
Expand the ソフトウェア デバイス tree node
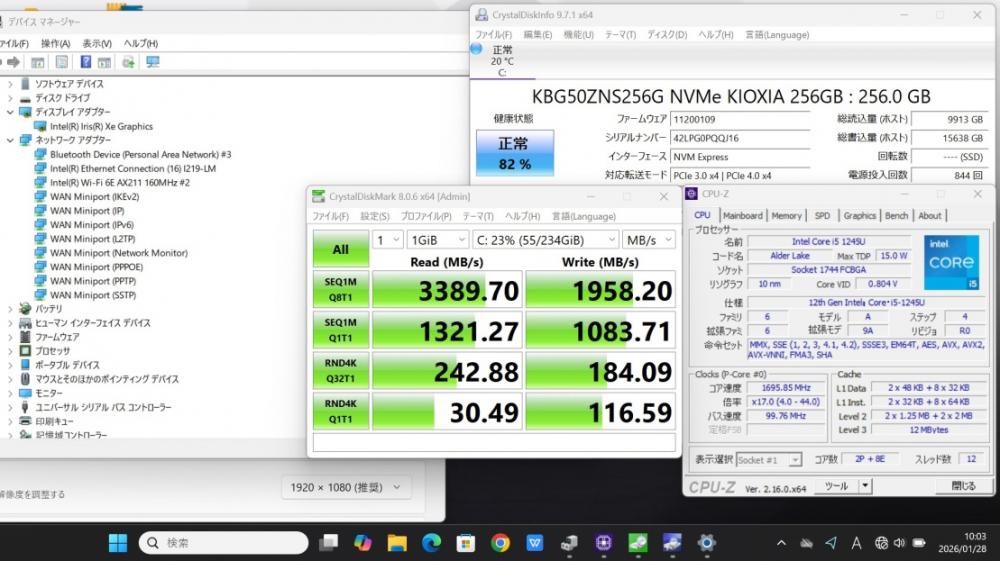click(10, 84)
